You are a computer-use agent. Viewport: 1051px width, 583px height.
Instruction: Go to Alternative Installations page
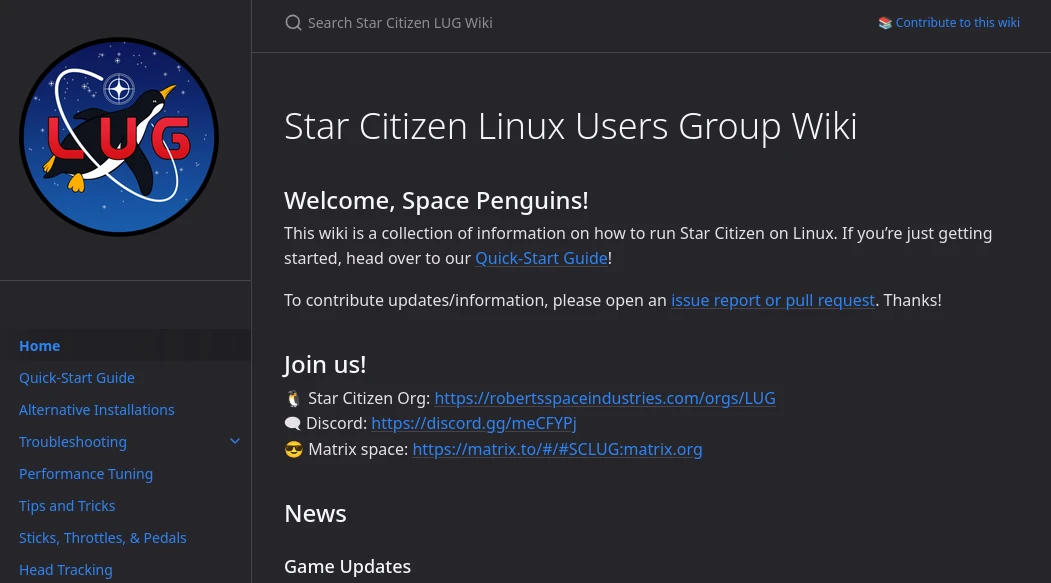coord(97,410)
